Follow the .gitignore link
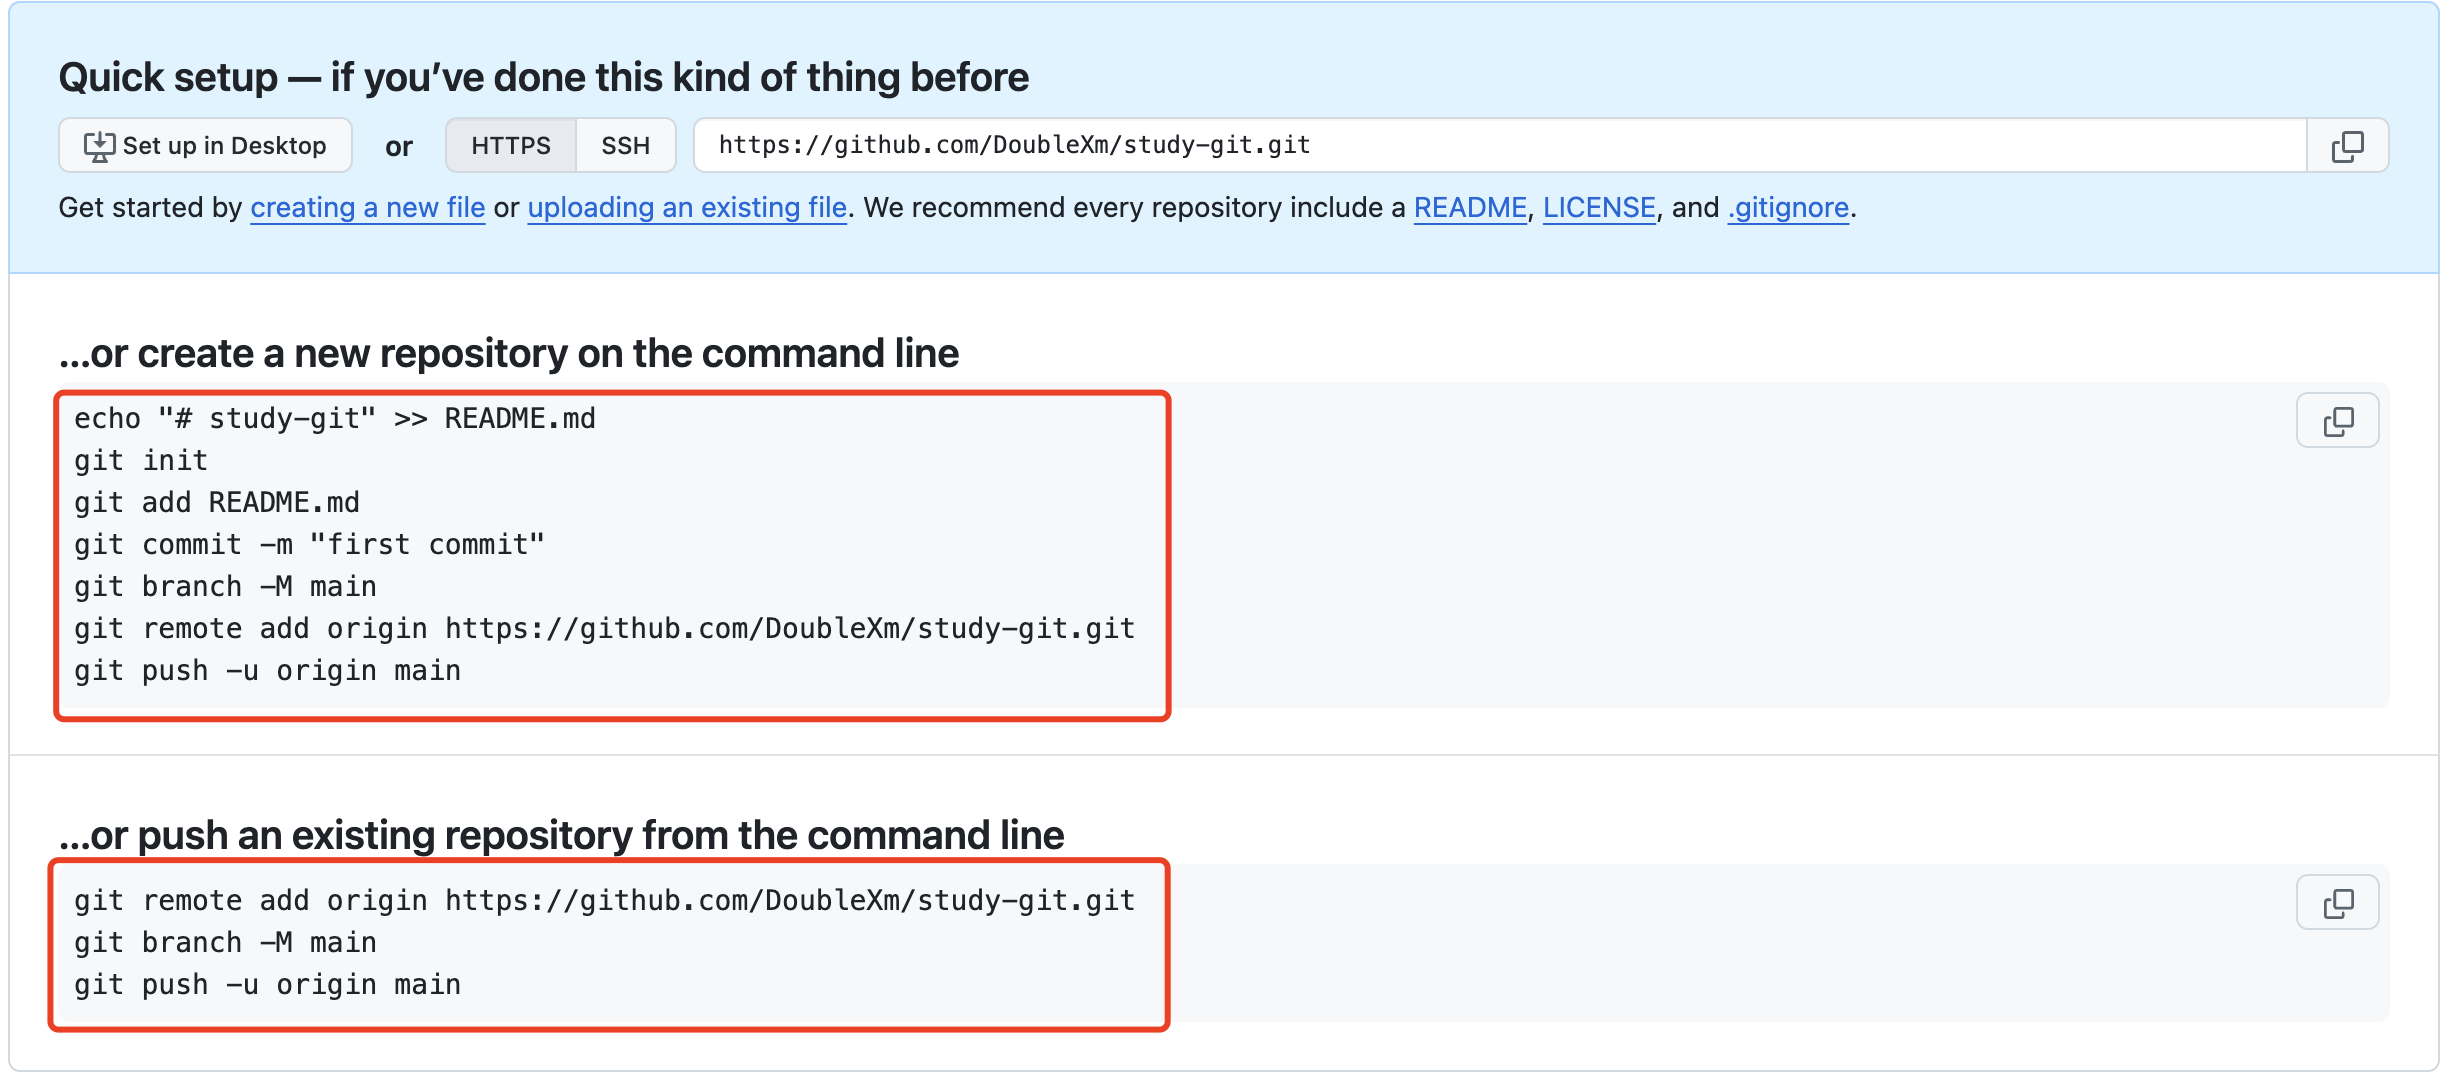Viewport: 2454px width, 1072px height. pyautogui.click(x=1788, y=208)
